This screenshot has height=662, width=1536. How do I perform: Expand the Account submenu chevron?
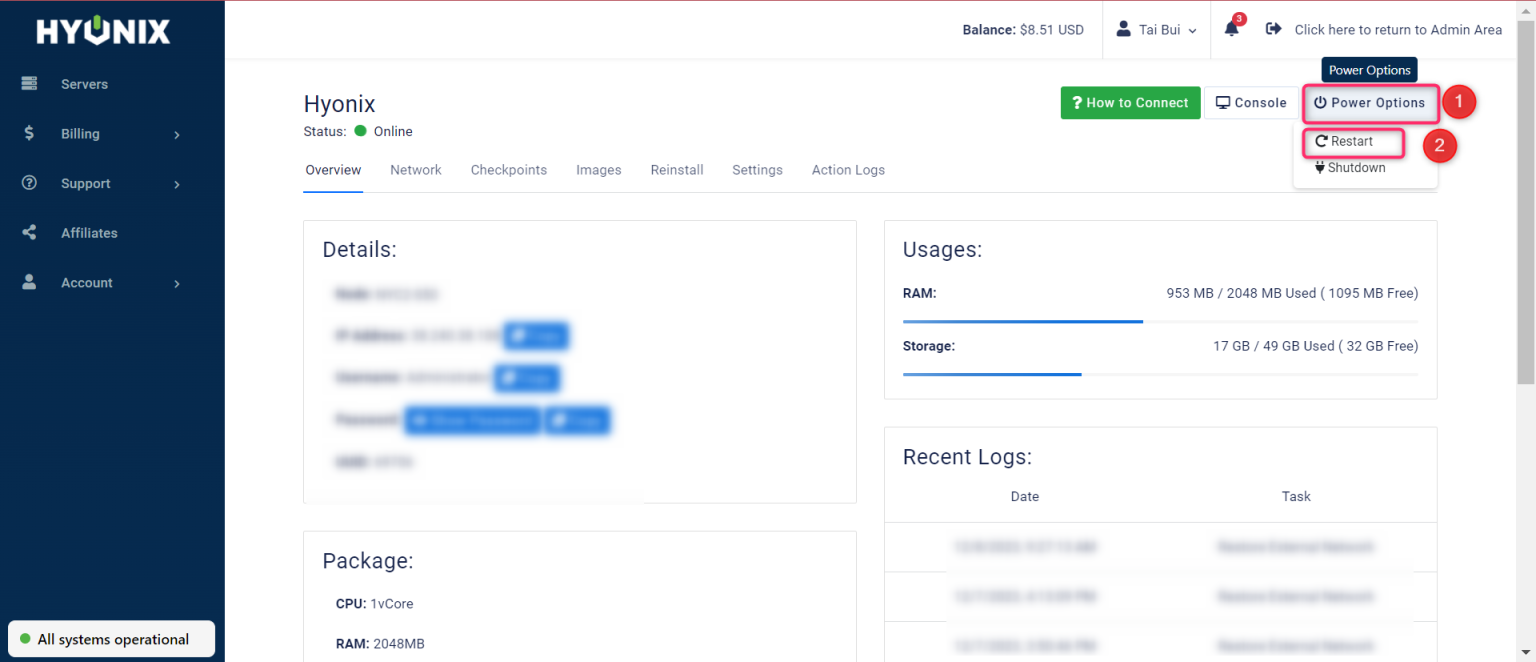(x=177, y=284)
